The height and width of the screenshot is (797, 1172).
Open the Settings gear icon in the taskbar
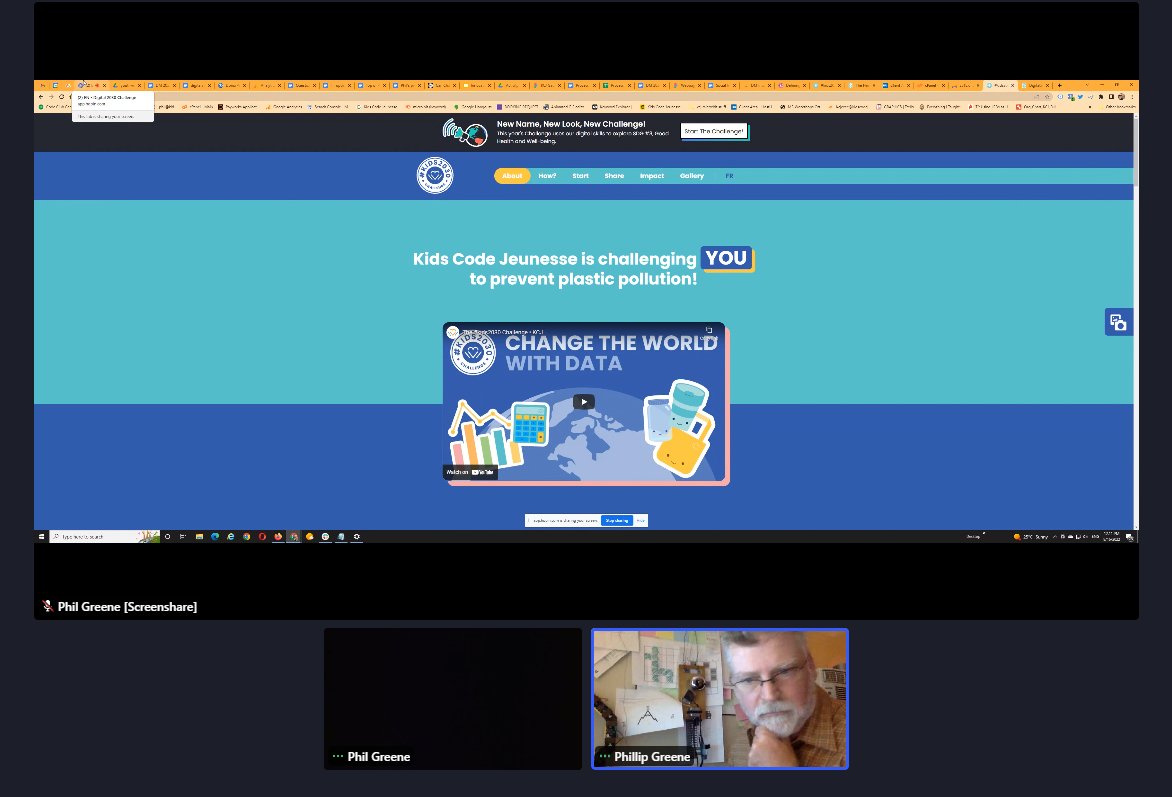[x=357, y=536]
